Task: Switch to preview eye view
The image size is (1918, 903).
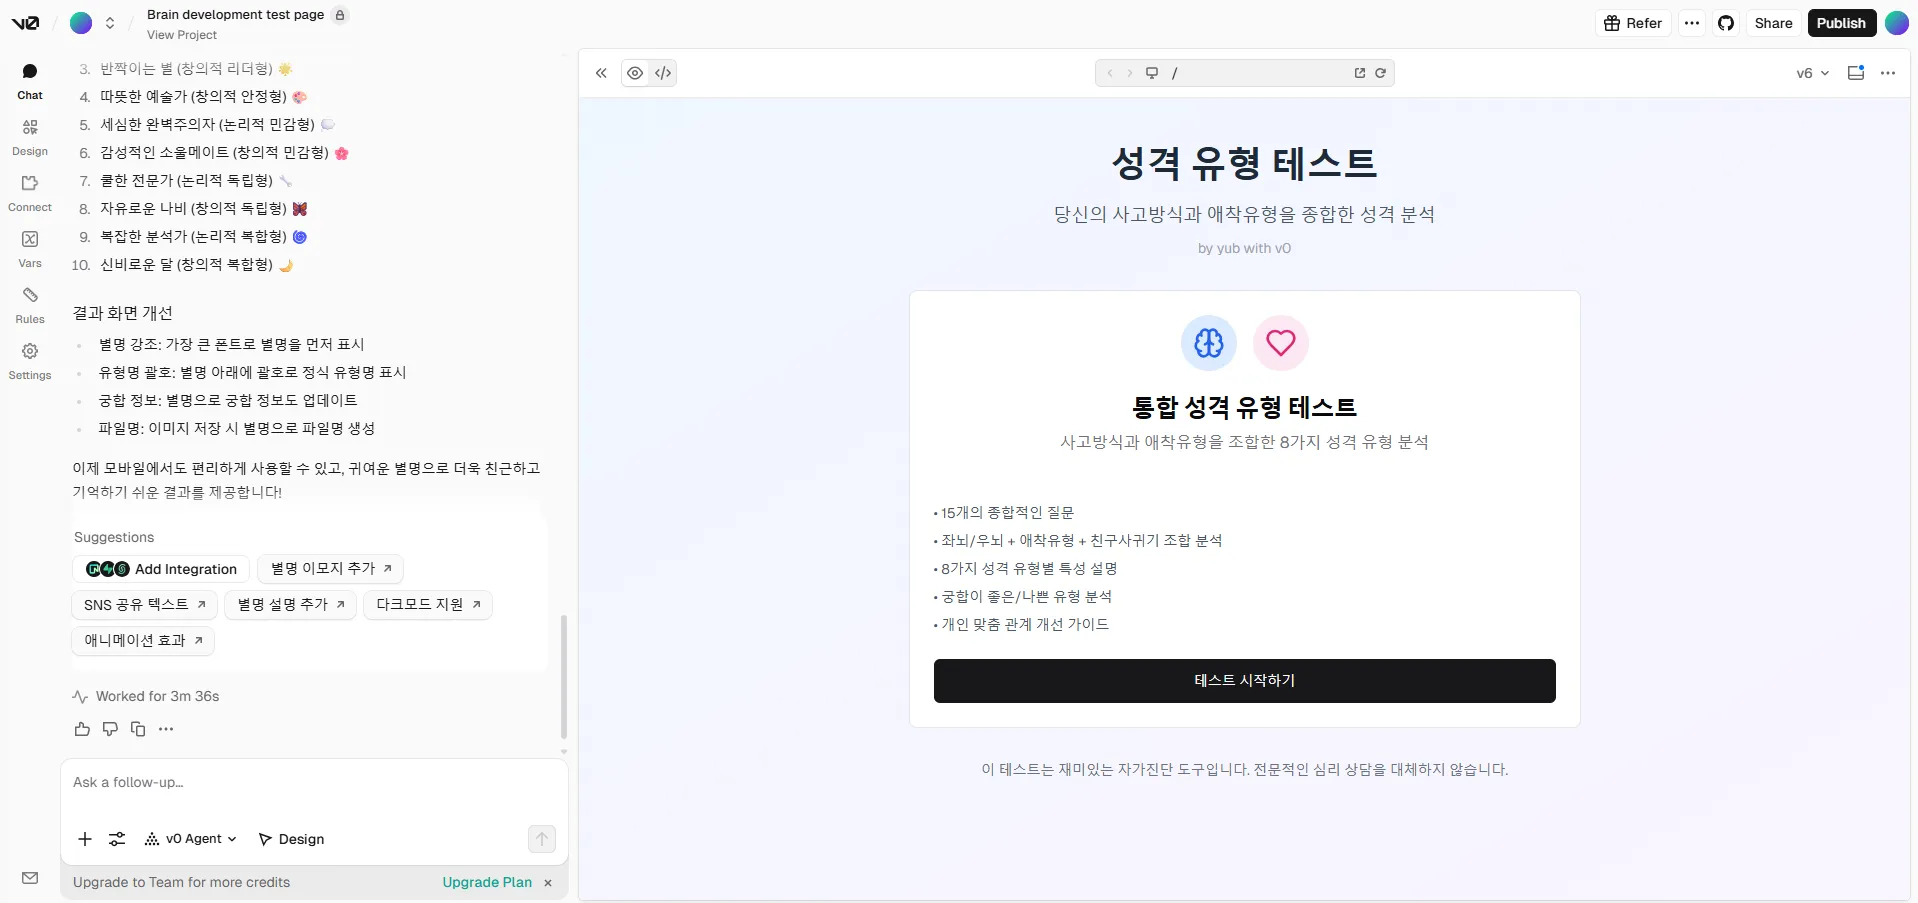Action: pos(635,73)
